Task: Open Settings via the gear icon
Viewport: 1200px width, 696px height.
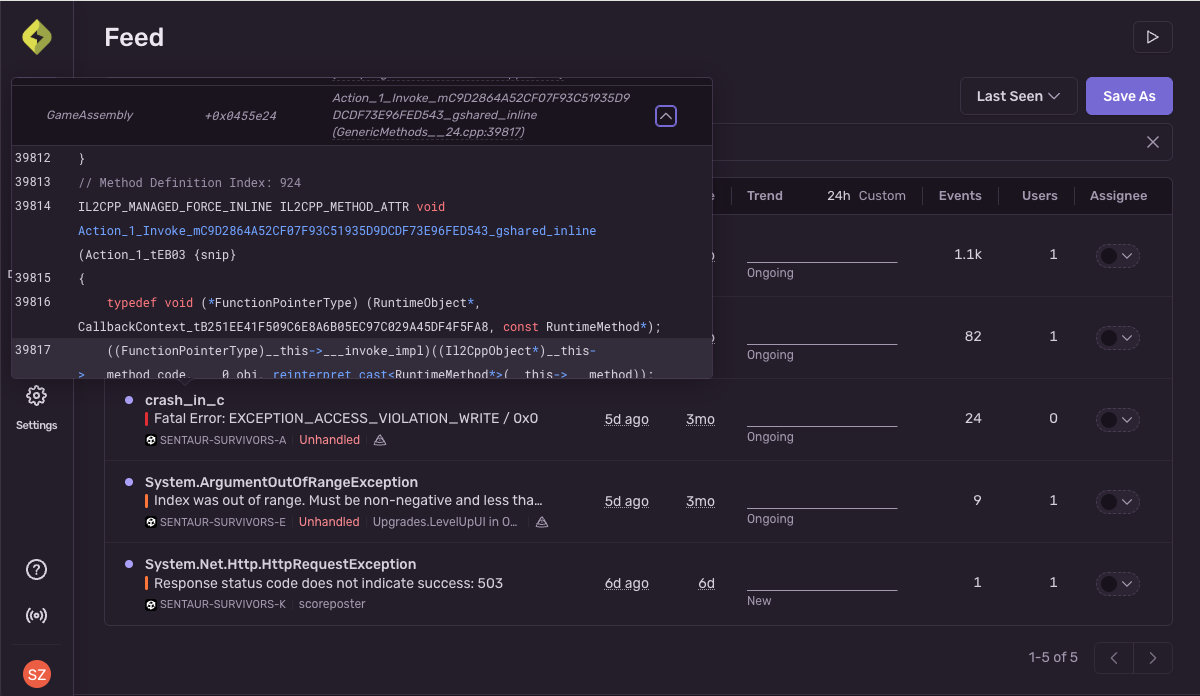Action: (37, 396)
